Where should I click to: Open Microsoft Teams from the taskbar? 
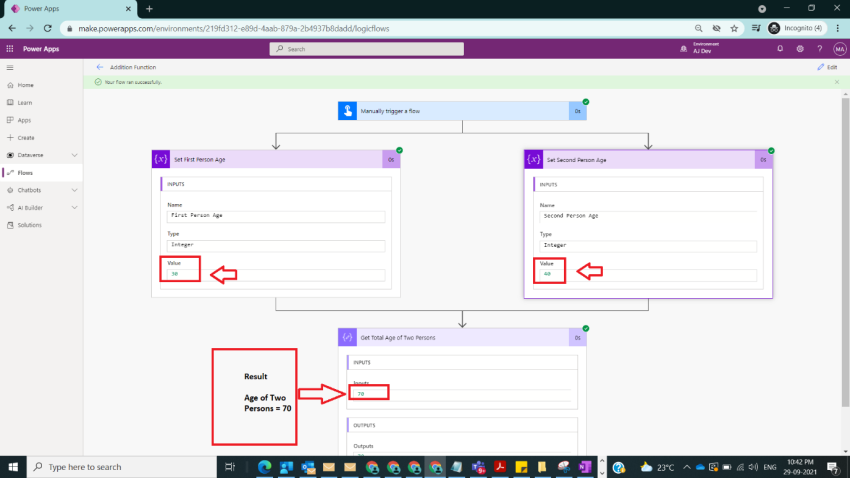point(478,467)
